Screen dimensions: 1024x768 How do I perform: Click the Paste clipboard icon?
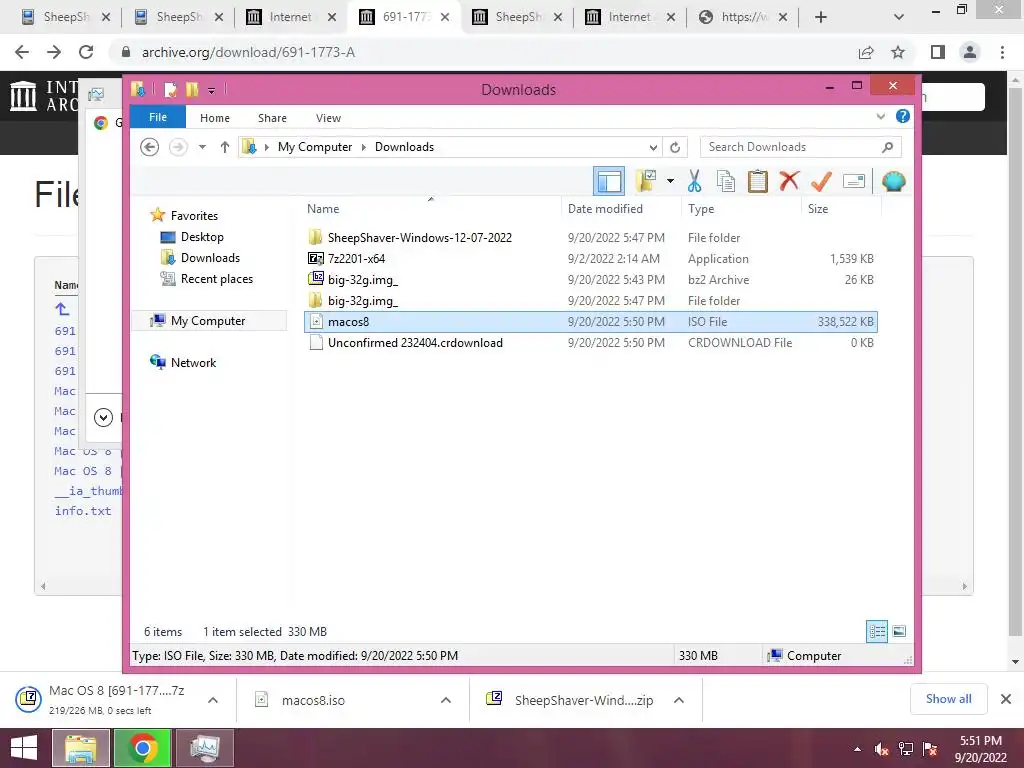pos(758,182)
